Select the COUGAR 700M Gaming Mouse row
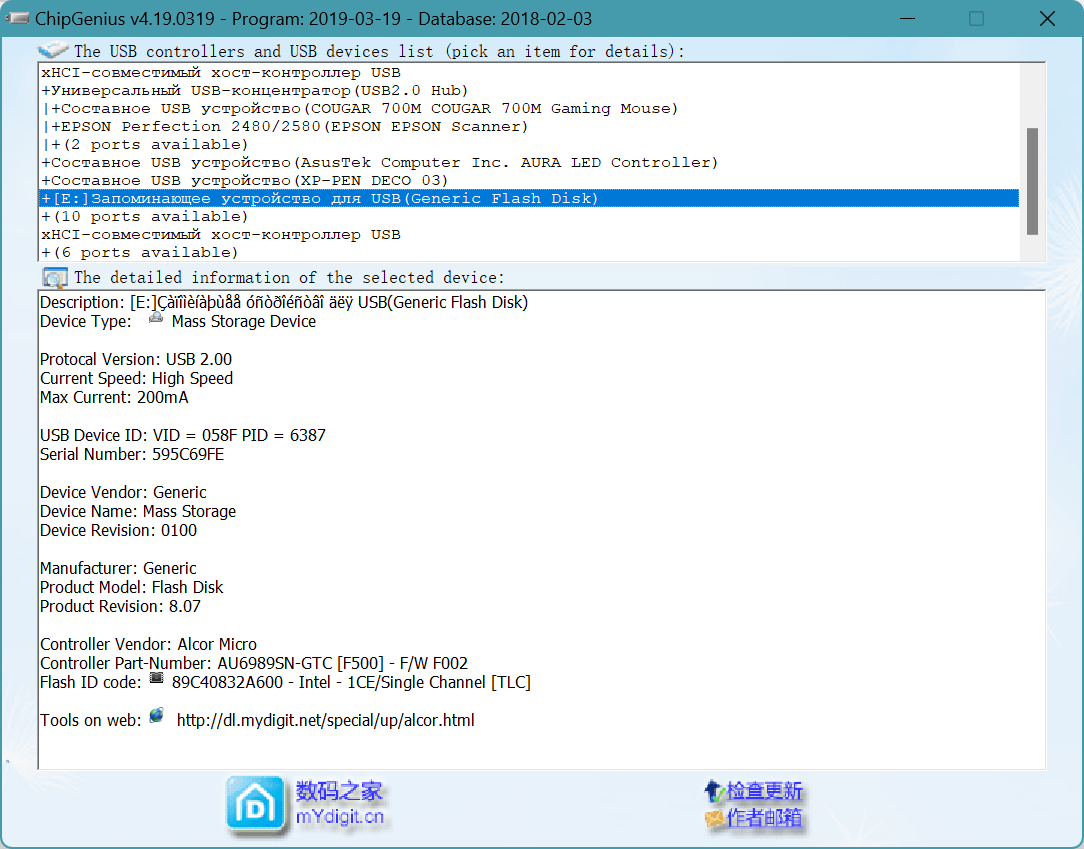1084x849 pixels. coord(529,109)
